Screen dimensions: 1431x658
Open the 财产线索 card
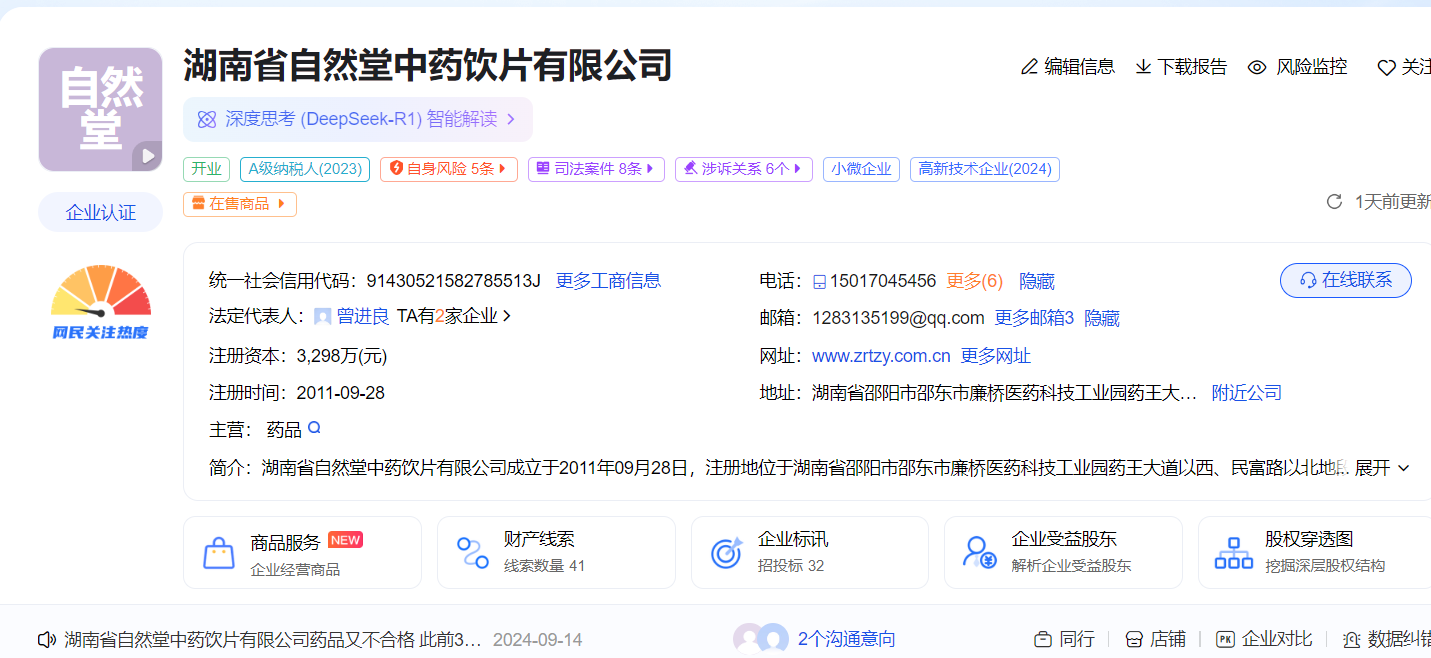[x=556, y=552]
